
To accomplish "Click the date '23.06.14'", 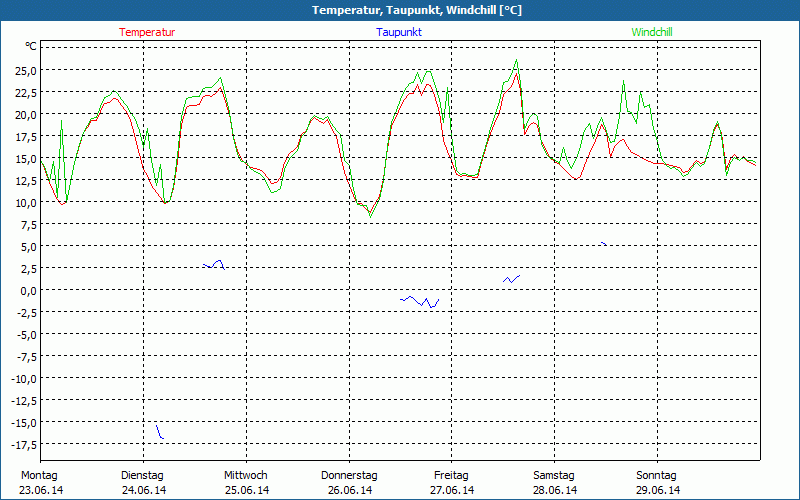I will point(41,490).
